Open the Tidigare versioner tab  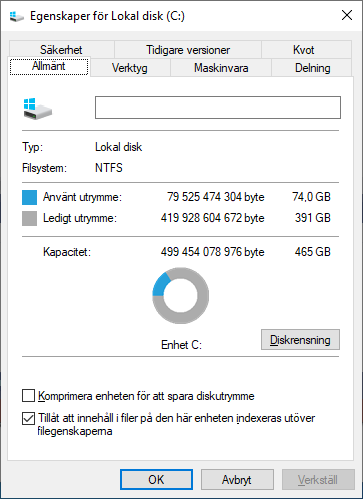(x=188, y=50)
